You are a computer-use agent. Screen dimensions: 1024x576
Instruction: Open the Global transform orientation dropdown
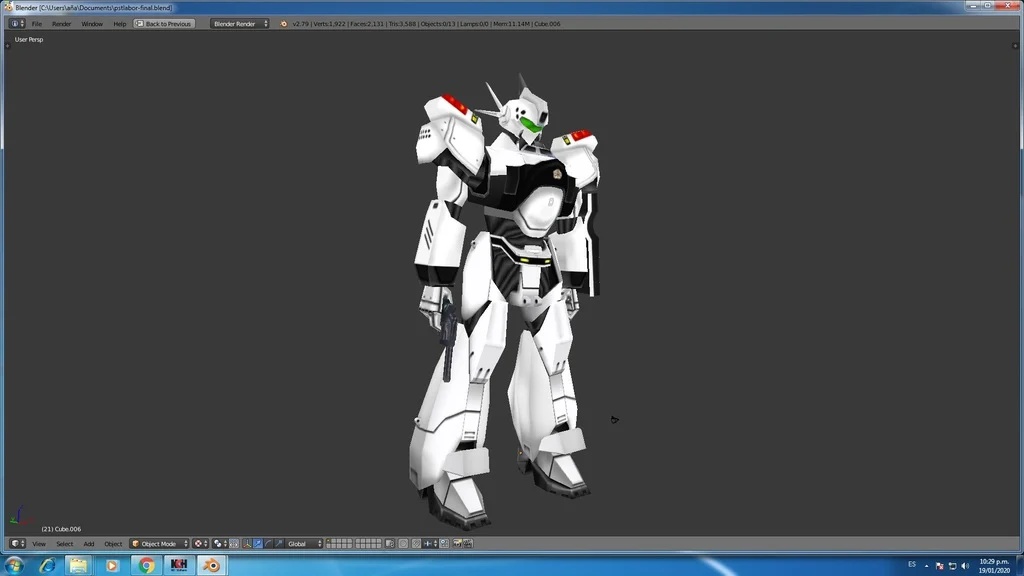pos(303,543)
